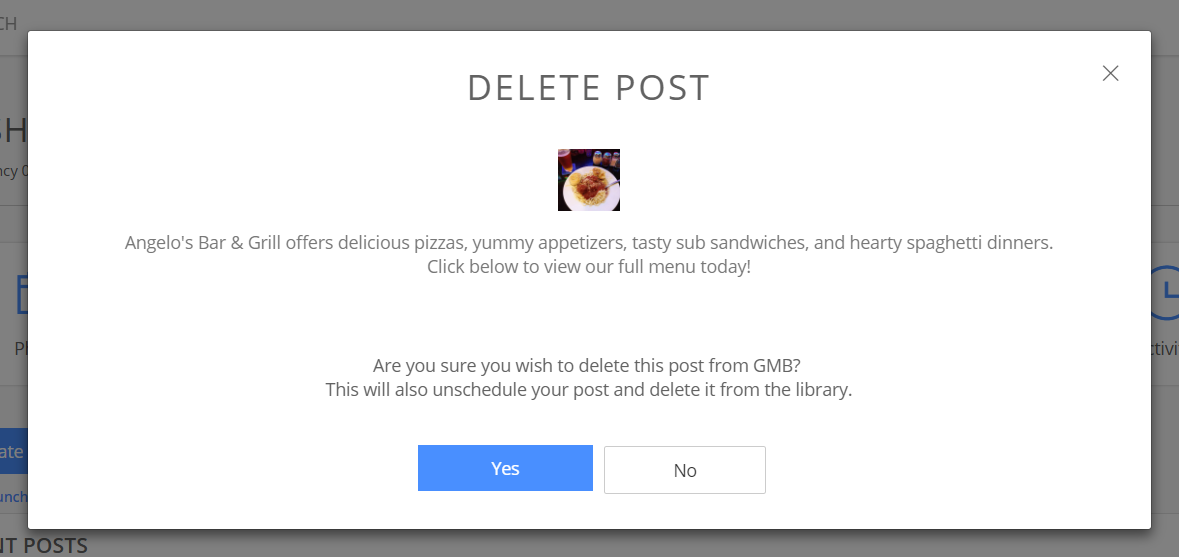Click the spaghetti plate post thumbnail

pos(589,180)
